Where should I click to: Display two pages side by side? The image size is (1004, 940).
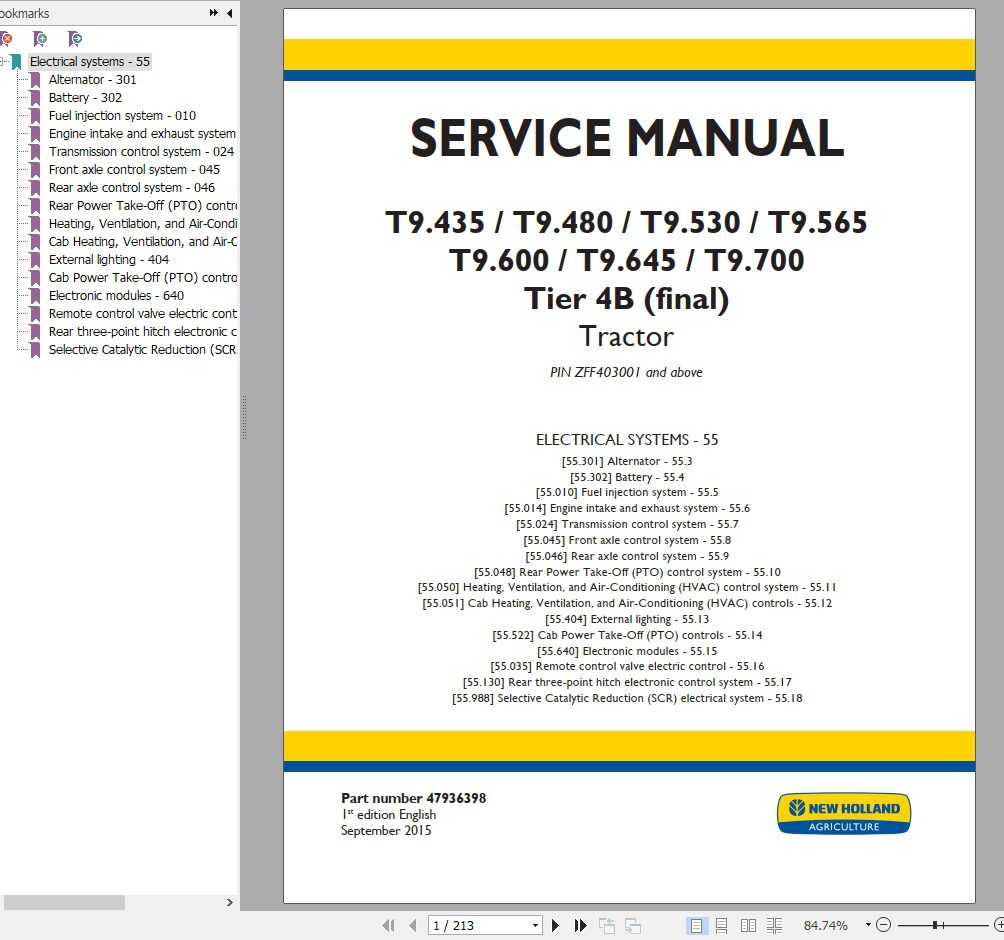pos(748,925)
